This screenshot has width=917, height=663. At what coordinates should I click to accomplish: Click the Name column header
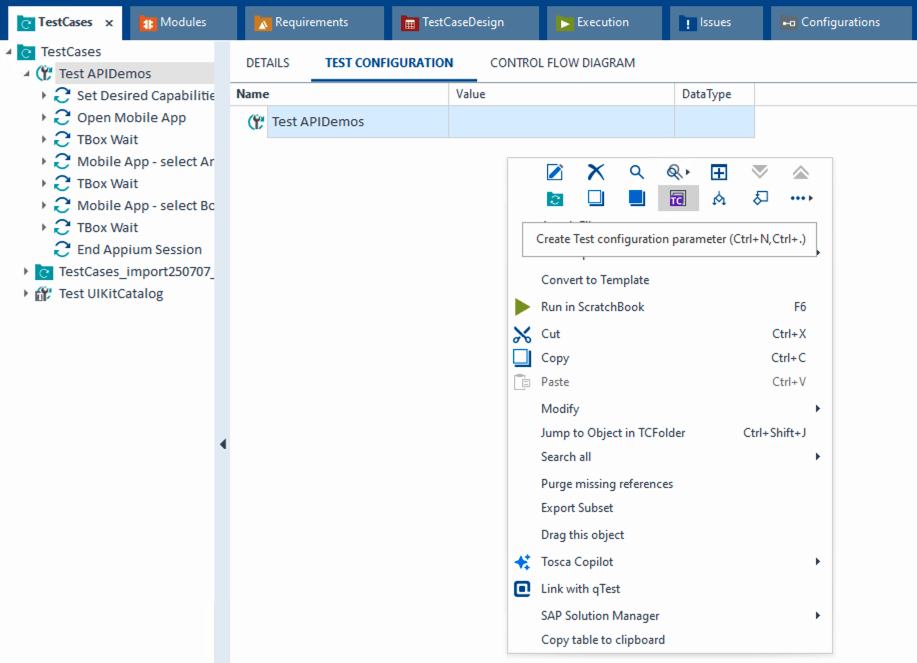click(x=339, y=94)
